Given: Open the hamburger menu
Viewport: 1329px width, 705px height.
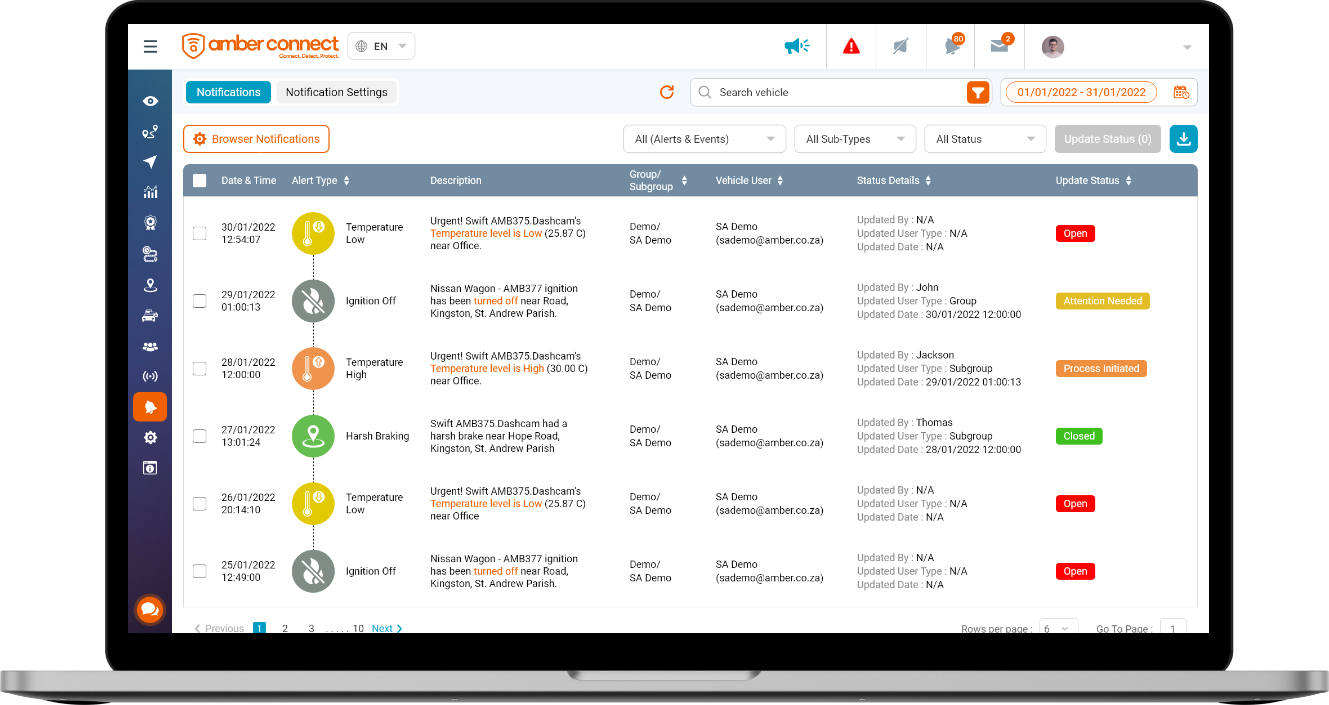Looking at the screenshot, I should pos(150,46).
